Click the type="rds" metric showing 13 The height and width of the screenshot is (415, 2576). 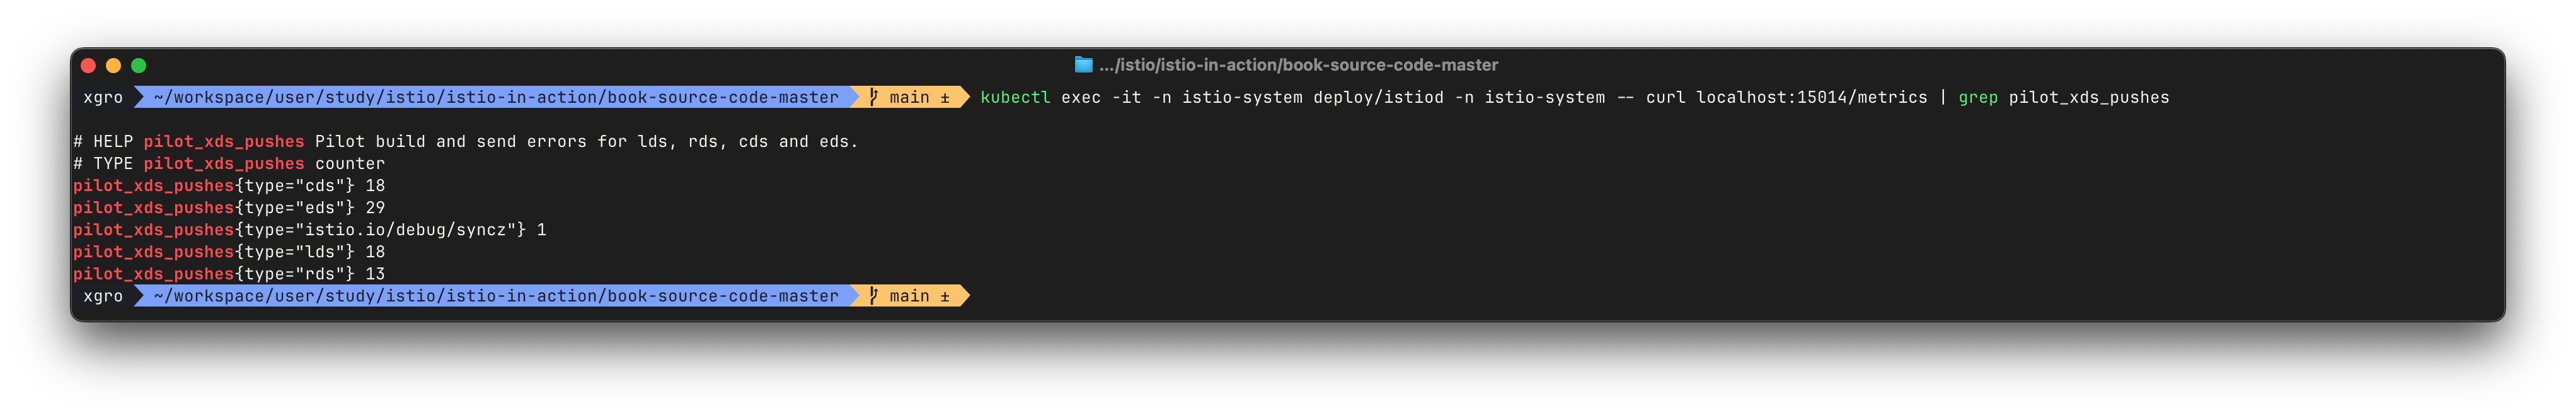[x=229, y=274]
